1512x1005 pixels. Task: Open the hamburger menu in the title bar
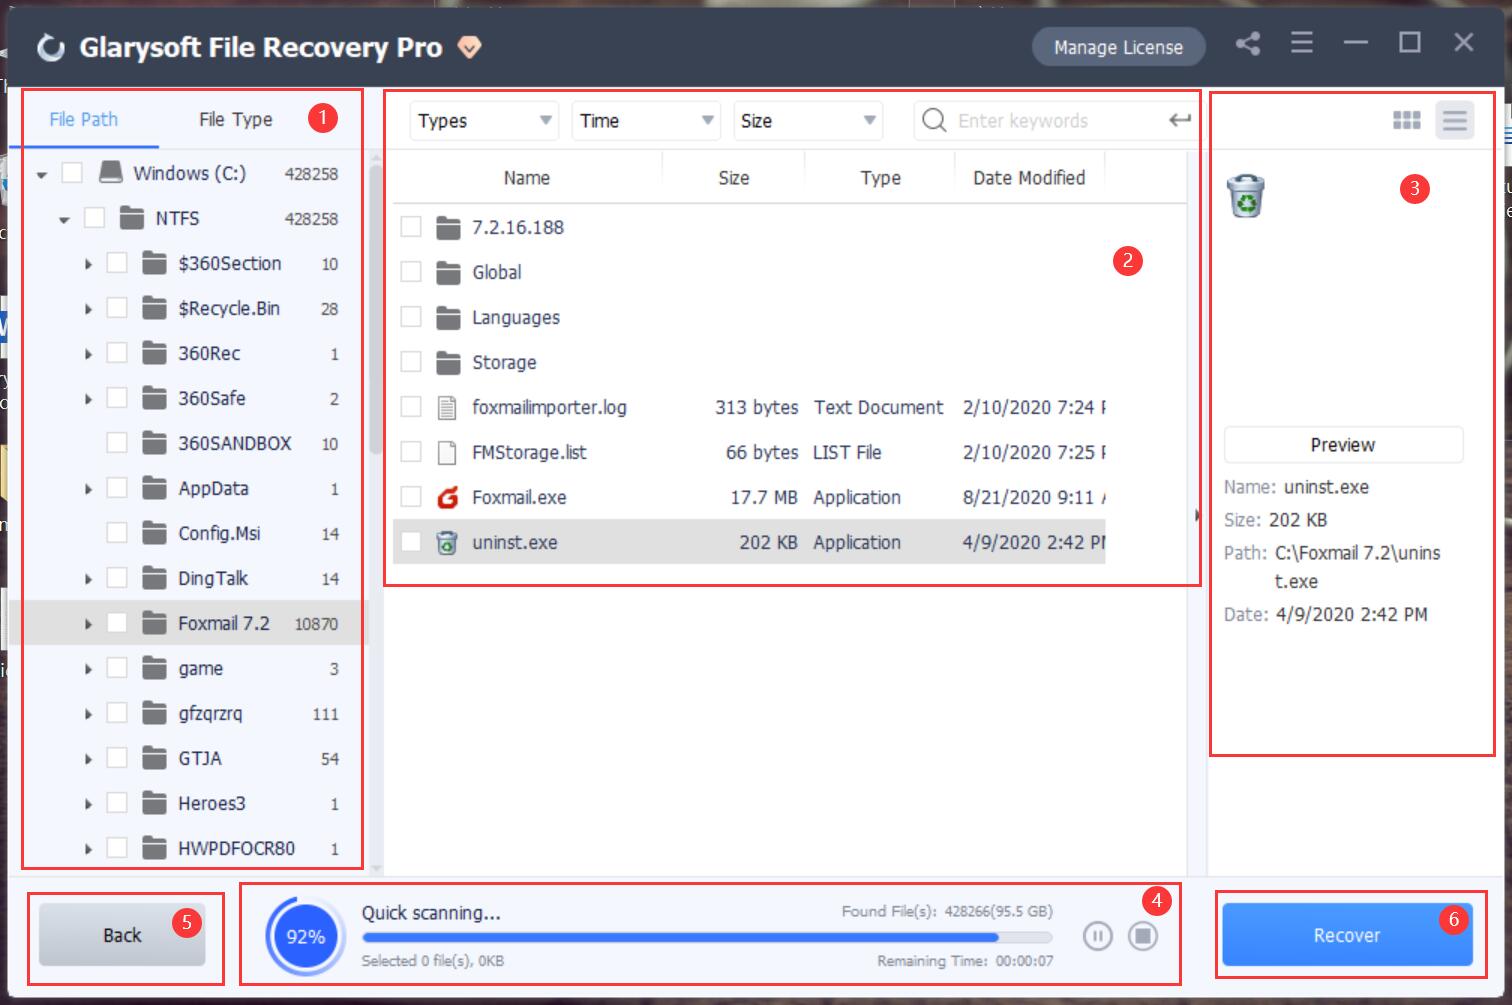click(1301, 45)
